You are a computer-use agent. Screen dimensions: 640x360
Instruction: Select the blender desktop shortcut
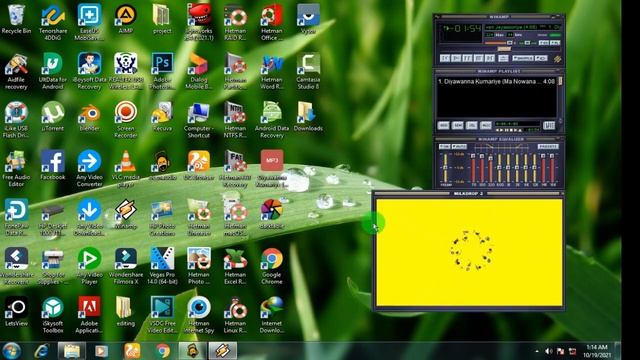point(89,117)
